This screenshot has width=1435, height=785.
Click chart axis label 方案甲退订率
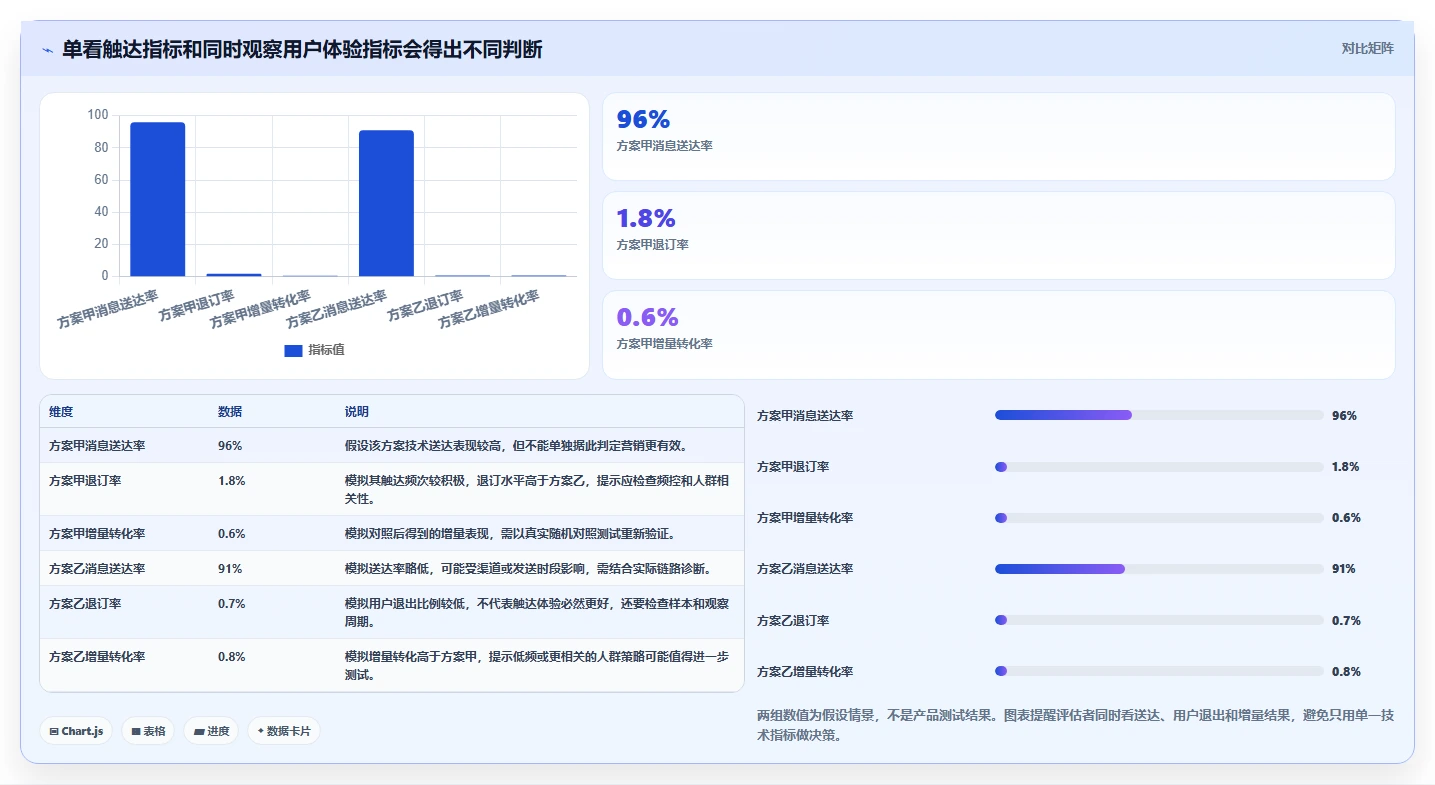click(x=197, y=306)
